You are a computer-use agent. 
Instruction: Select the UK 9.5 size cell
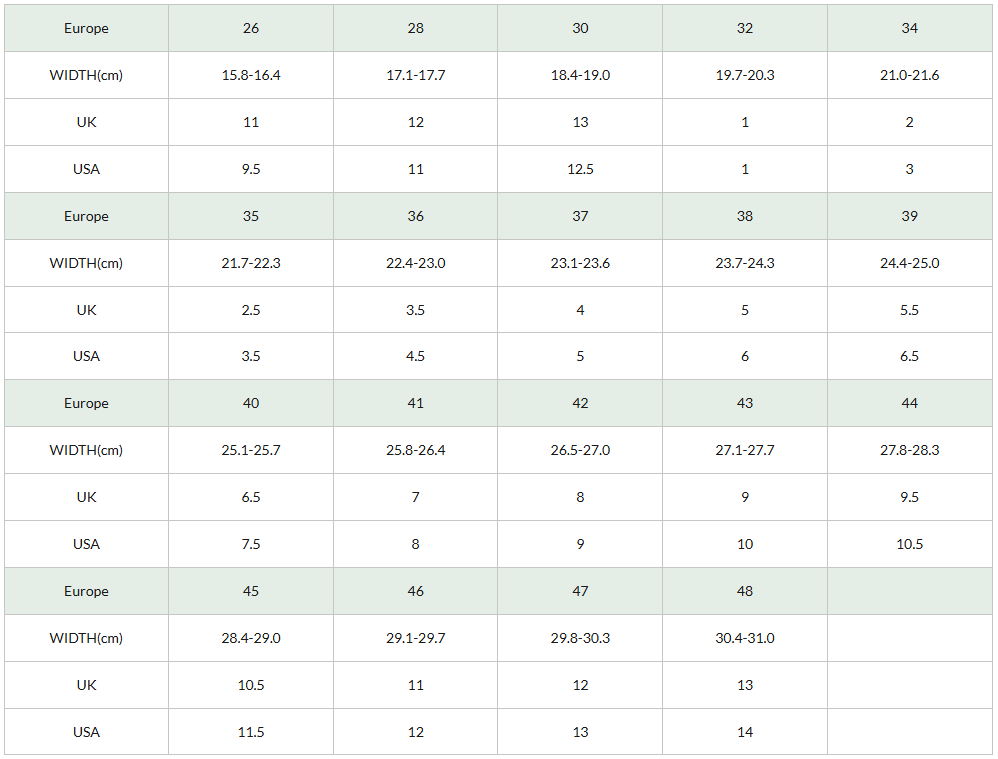[910, 497]
